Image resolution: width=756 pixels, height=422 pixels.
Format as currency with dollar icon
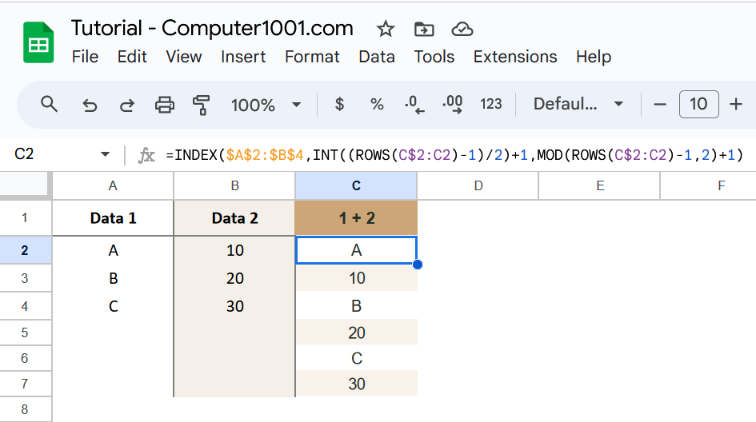pyautogui.click(x=339, y=104)
